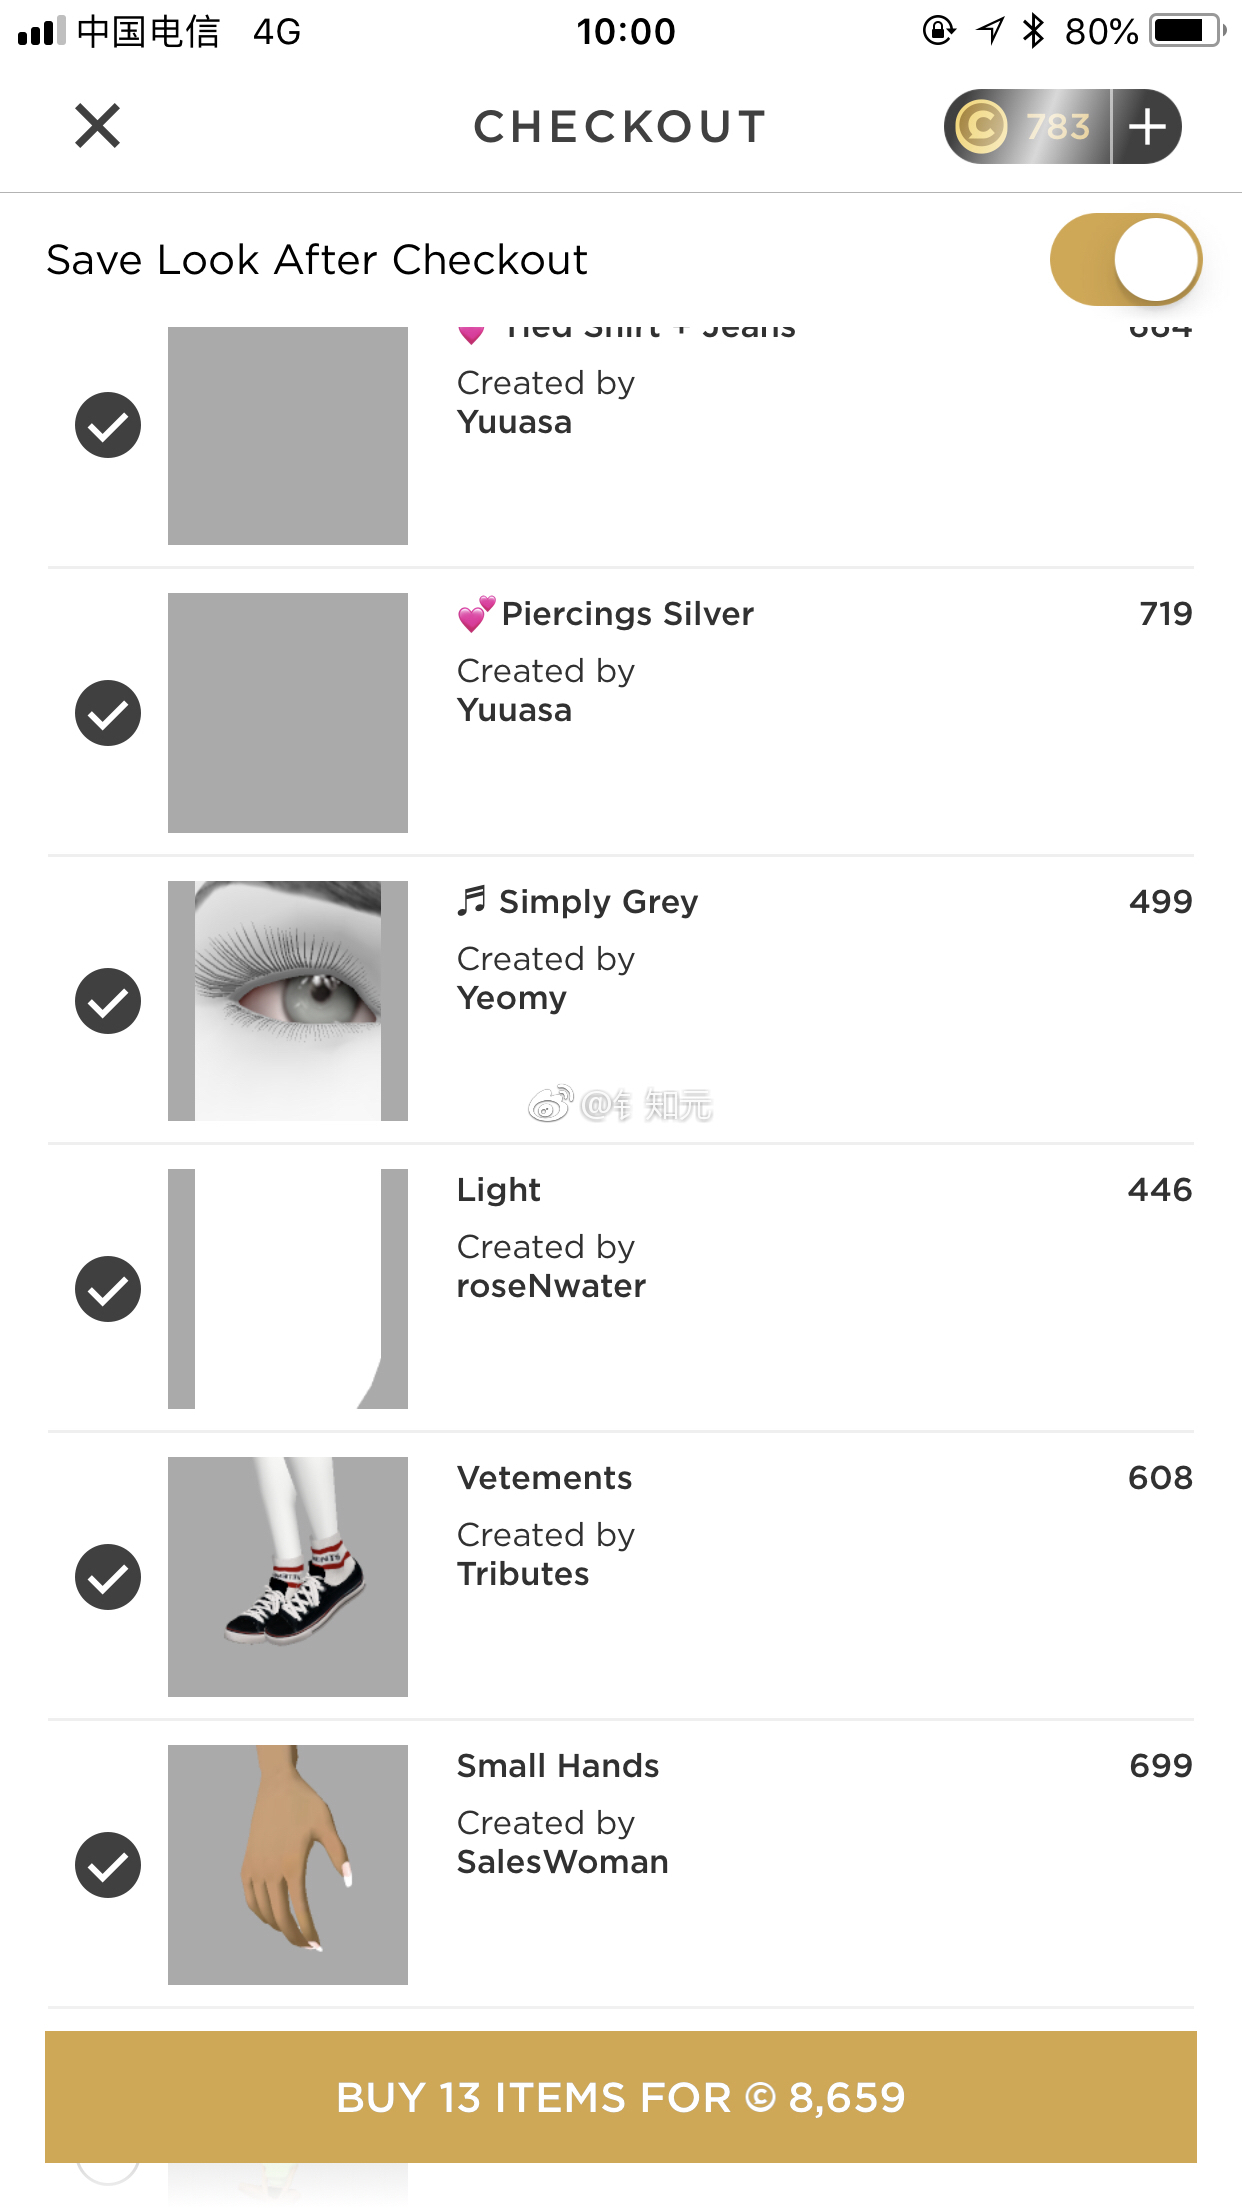Viewport: 1242px width, 2208px height.
Task: Uncheck the Small Hands item
Action: (108, 1865)
